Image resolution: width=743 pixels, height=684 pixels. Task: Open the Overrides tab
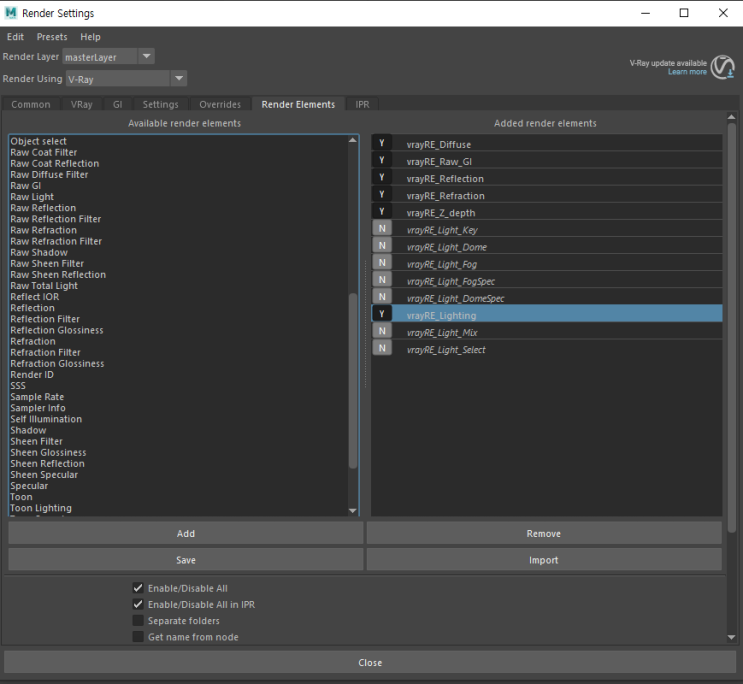219,104
